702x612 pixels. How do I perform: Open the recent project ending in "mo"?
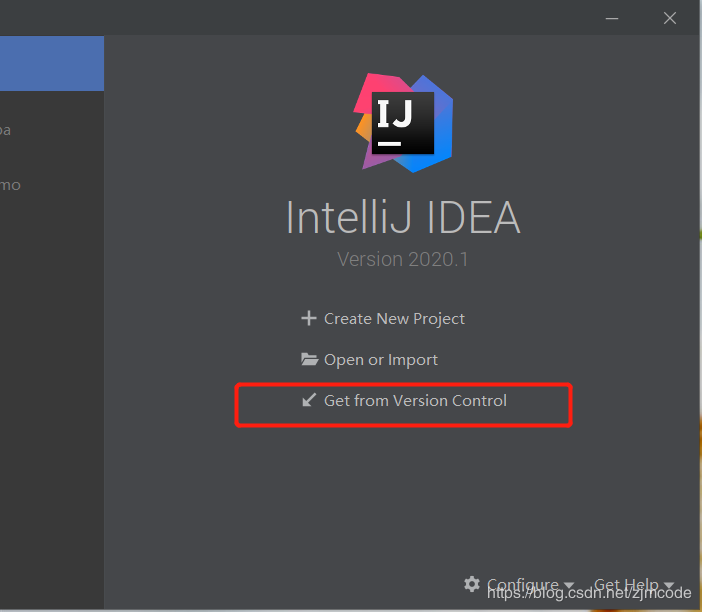(10, 185)
